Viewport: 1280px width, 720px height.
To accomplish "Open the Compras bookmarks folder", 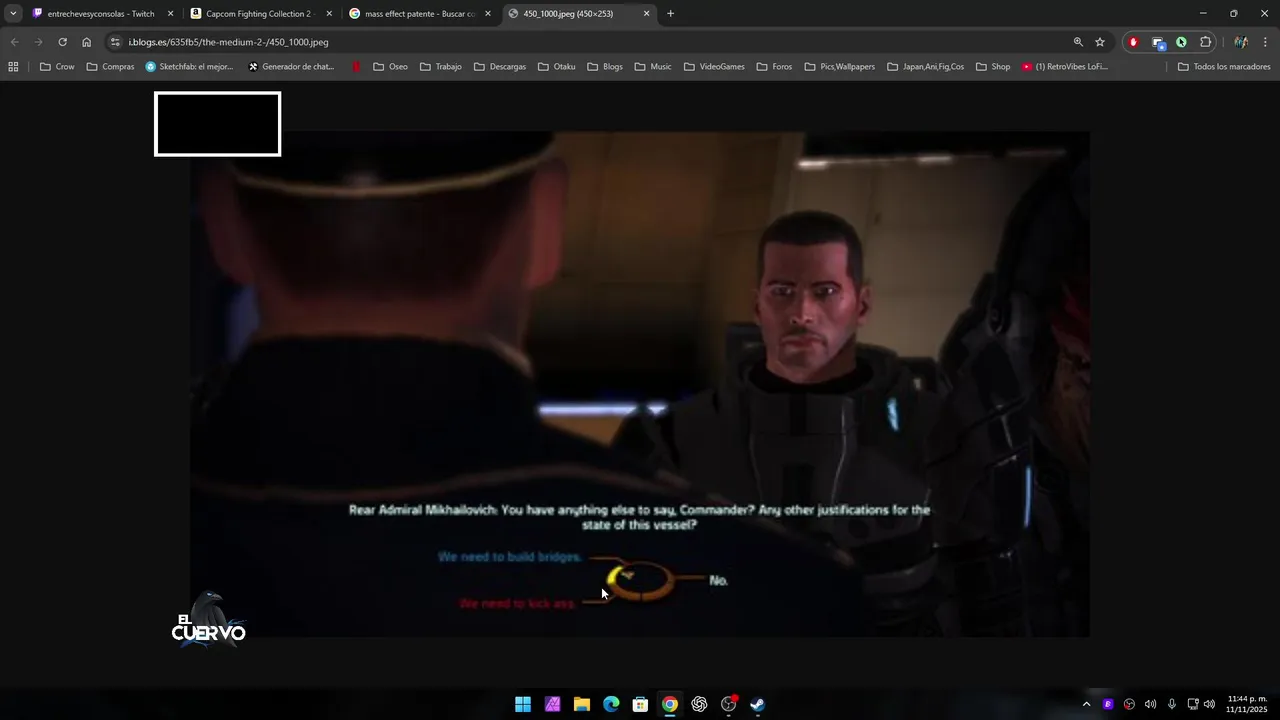I will 110,67.
